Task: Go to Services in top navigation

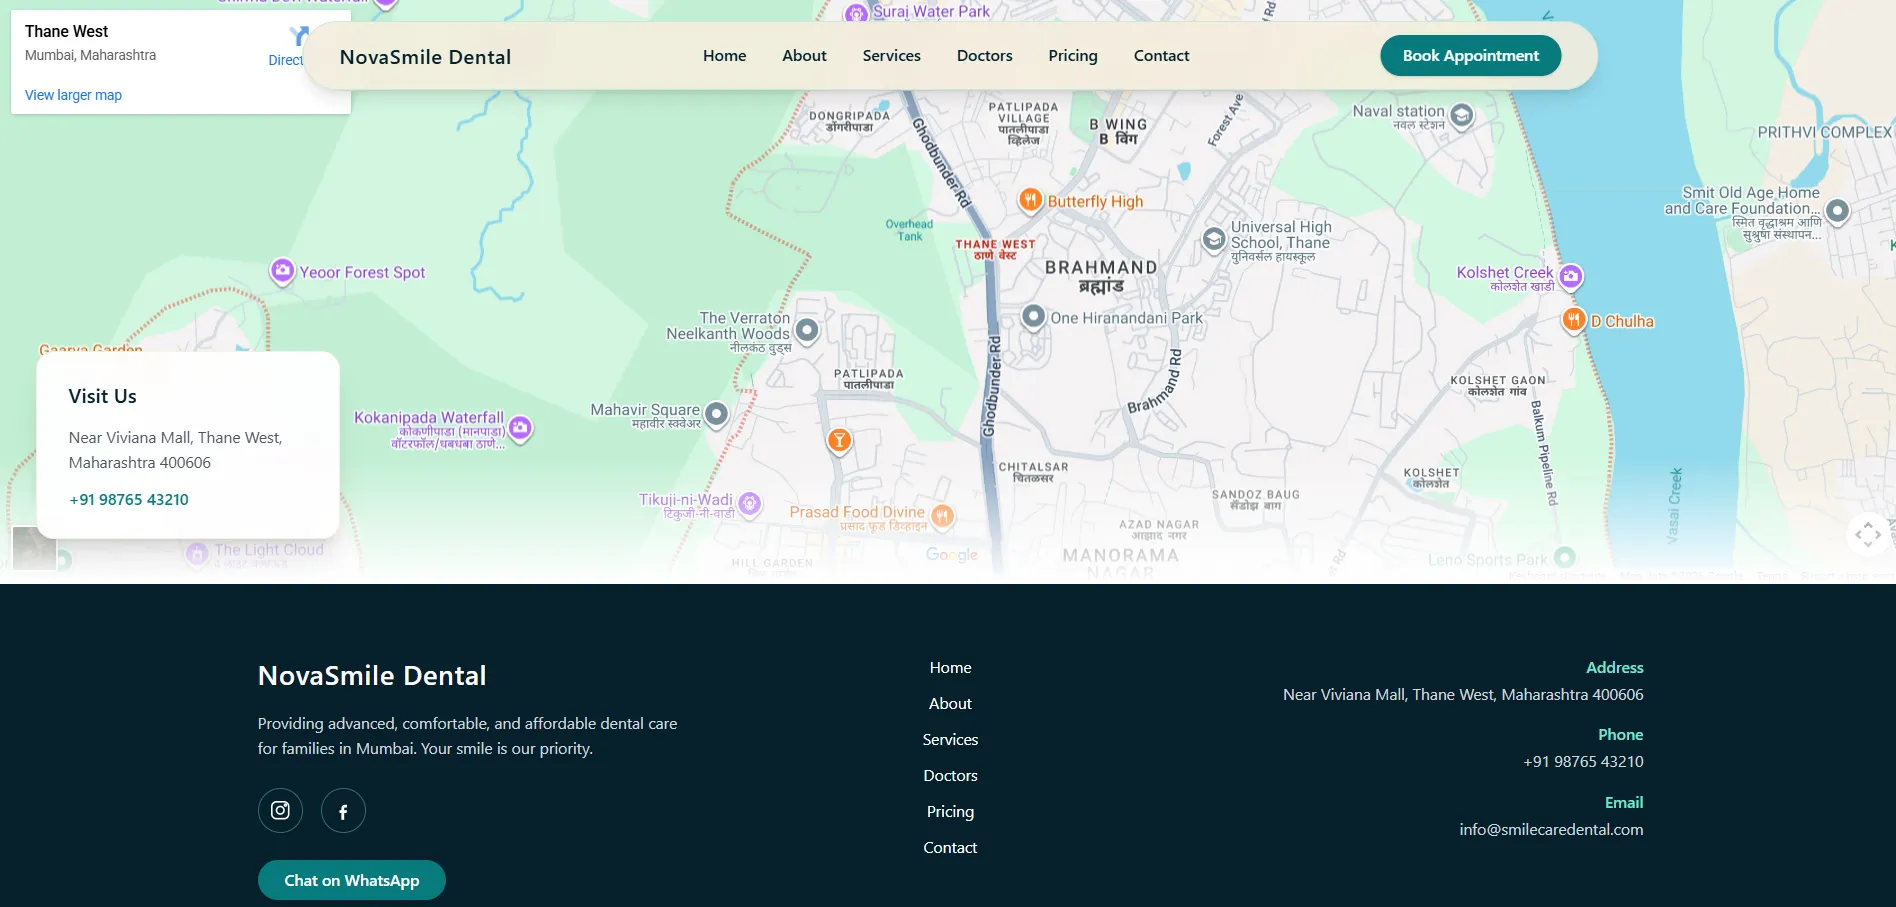Action: [x=891, y=56]
